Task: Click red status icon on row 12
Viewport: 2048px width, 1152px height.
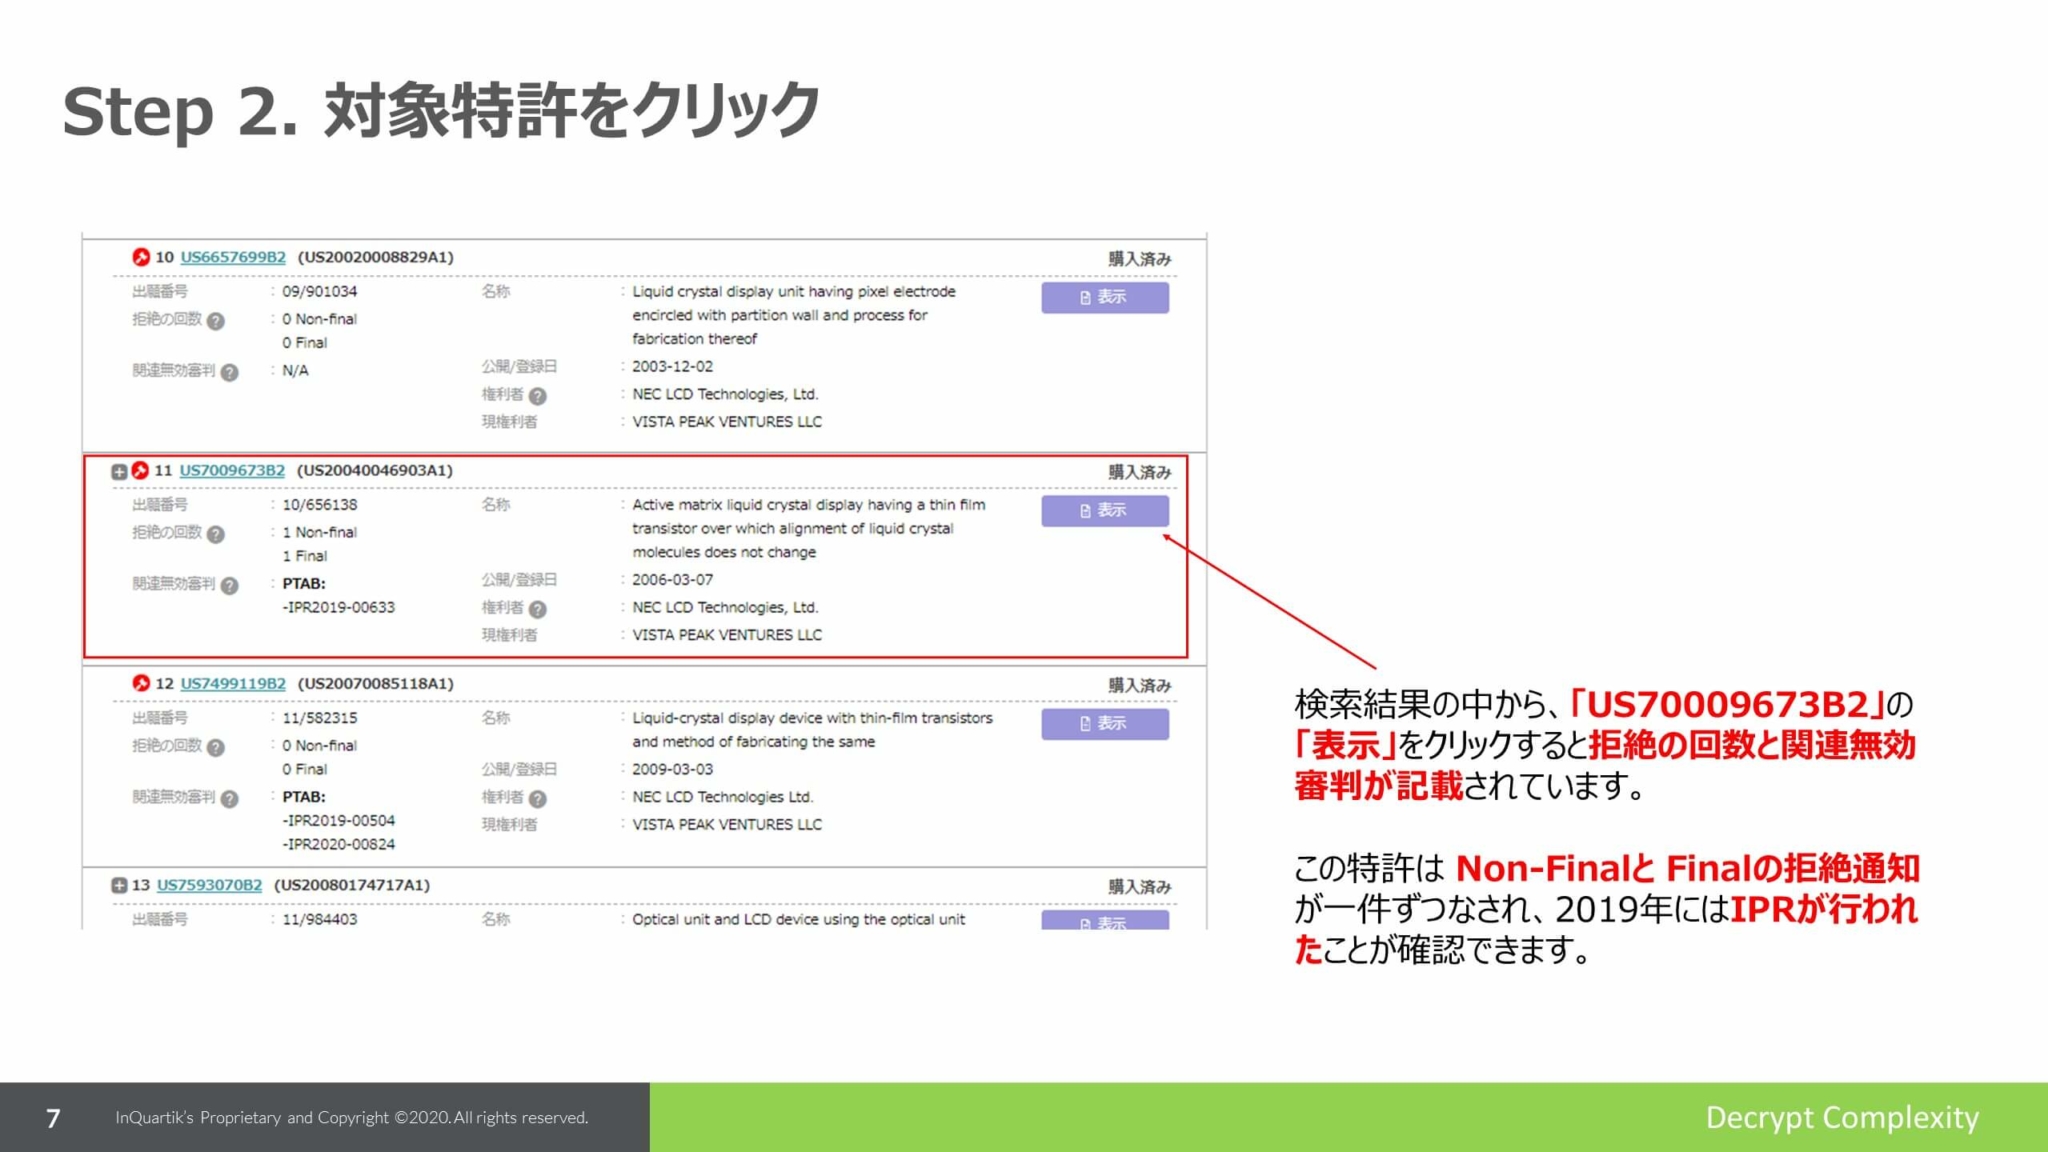Action: (x=141, y=683)
